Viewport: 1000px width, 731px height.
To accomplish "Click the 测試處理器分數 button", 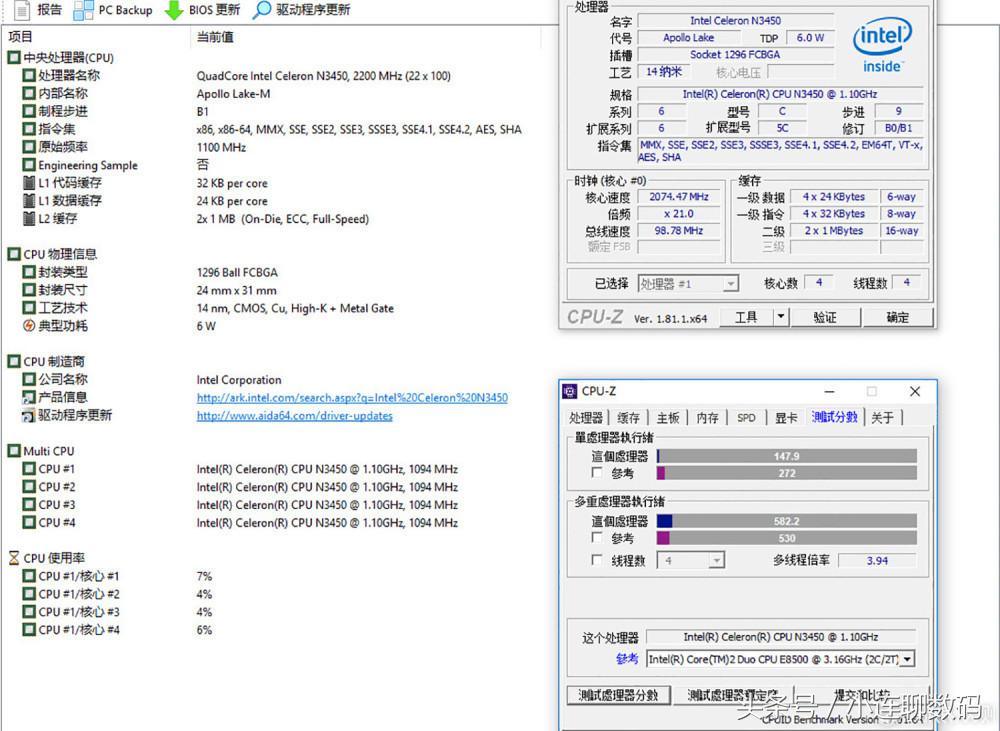I will 618,695.
